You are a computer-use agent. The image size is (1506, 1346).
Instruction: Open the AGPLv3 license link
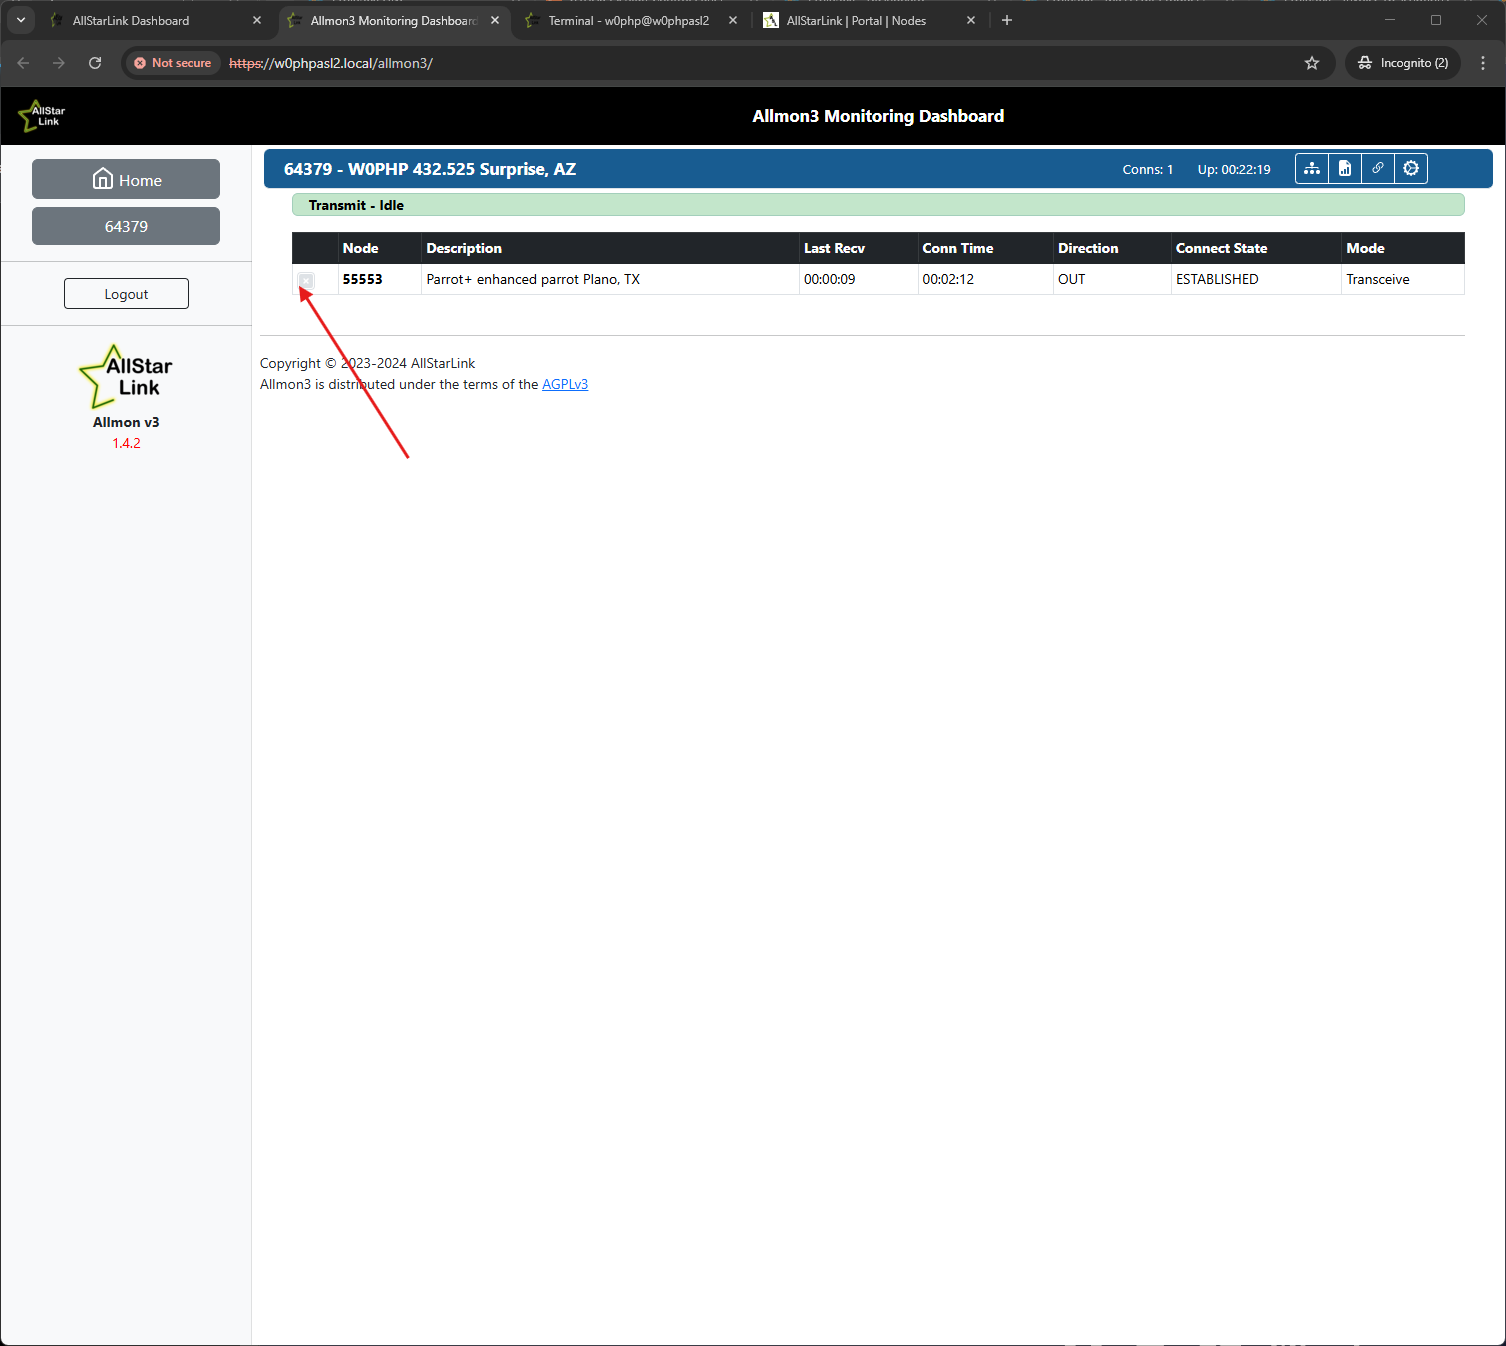[x=564, y=385]
